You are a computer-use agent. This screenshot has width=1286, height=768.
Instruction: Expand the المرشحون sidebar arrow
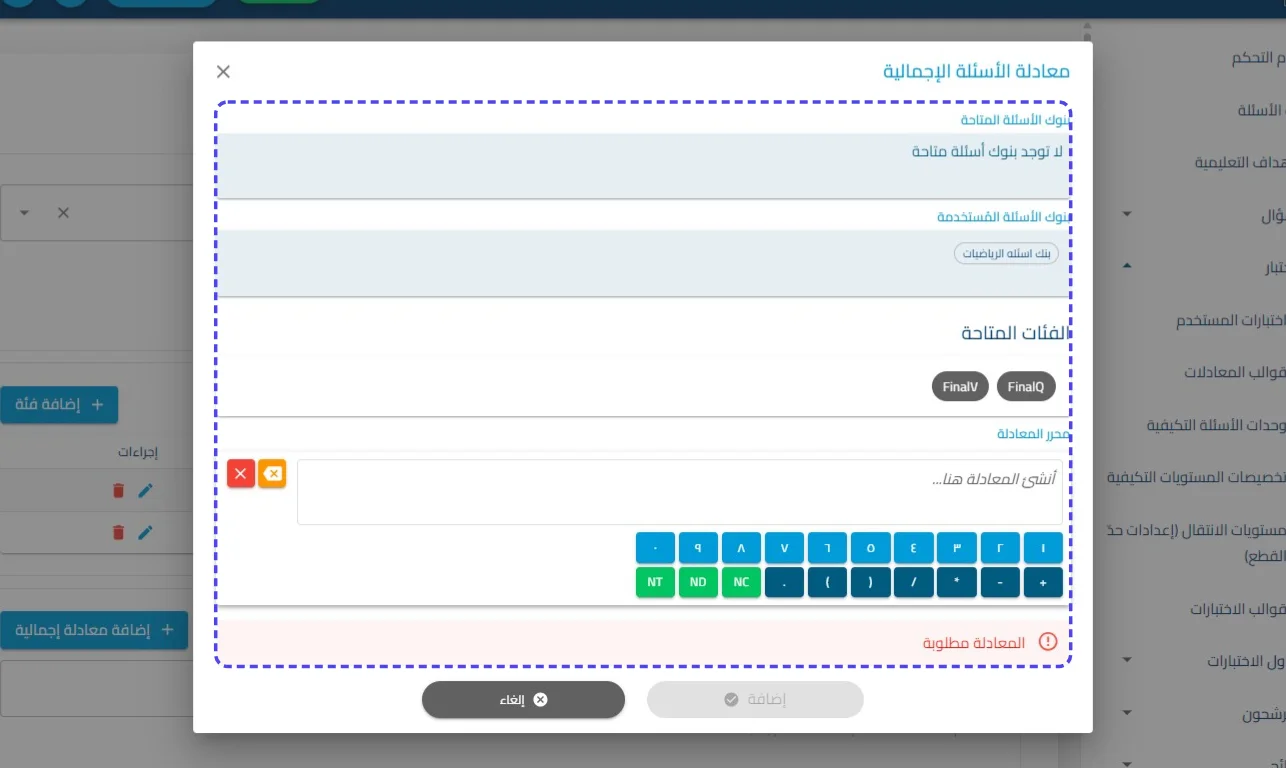pos(1127,713)
